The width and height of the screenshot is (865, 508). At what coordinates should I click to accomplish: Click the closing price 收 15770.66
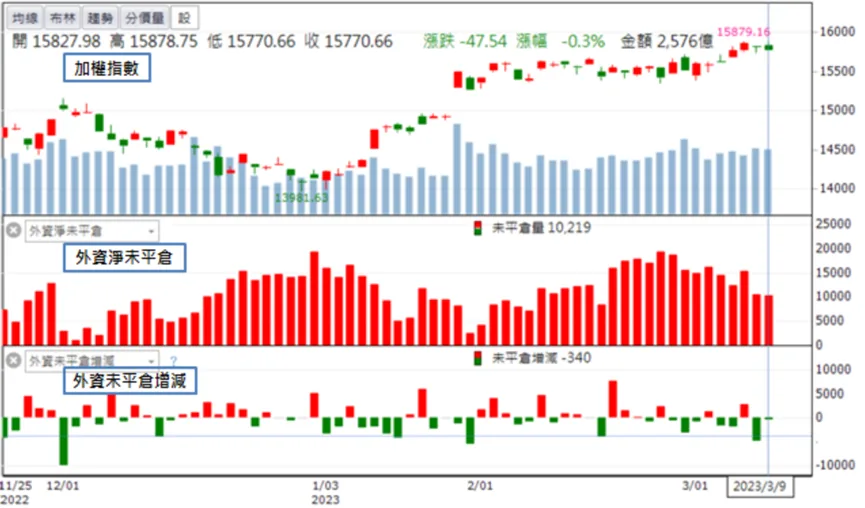coord(349,41)
